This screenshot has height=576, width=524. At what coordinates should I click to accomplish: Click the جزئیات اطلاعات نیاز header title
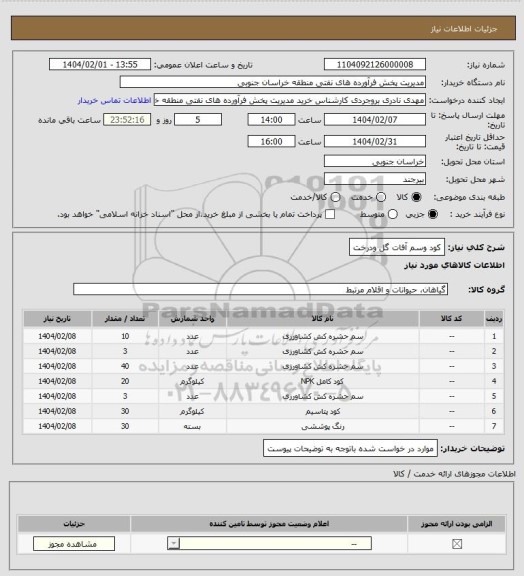point(464,29)
